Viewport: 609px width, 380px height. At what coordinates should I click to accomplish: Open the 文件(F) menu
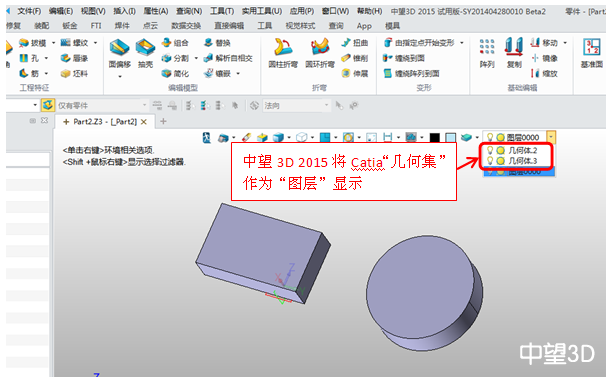(29, 11)
